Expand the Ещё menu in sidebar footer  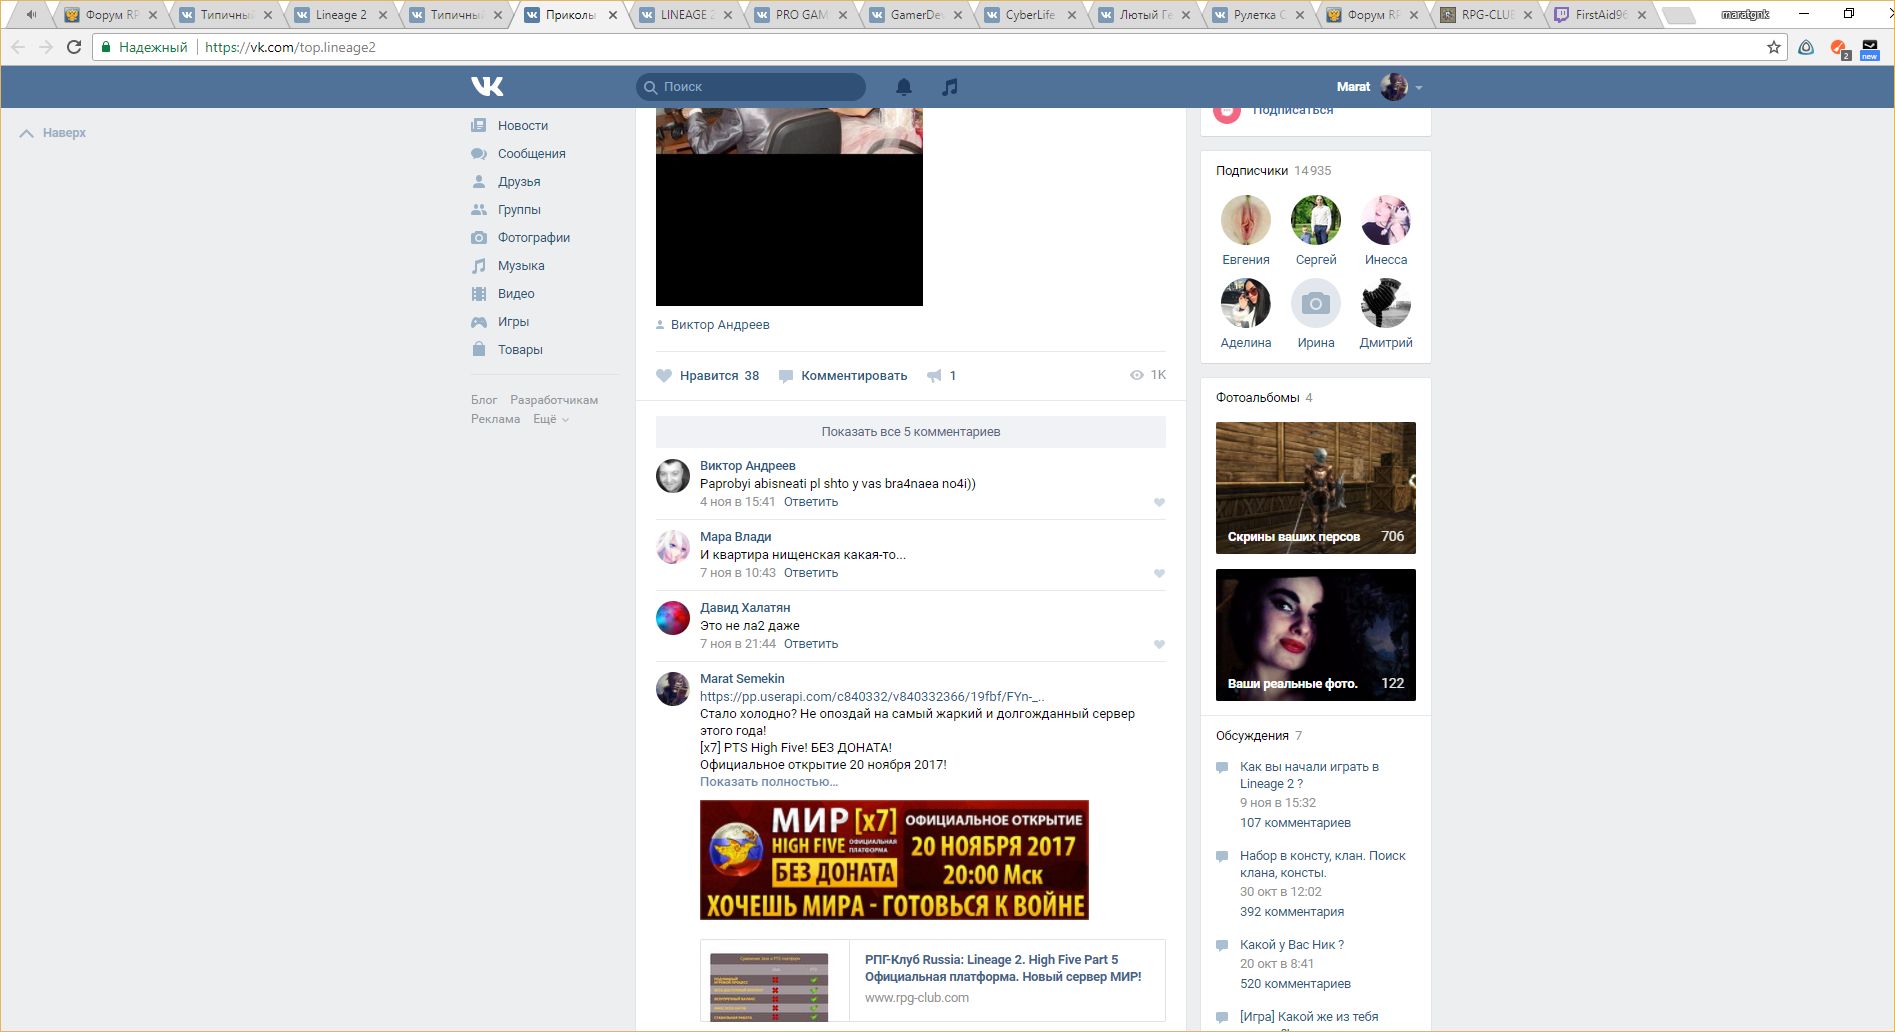coord(550,419)
